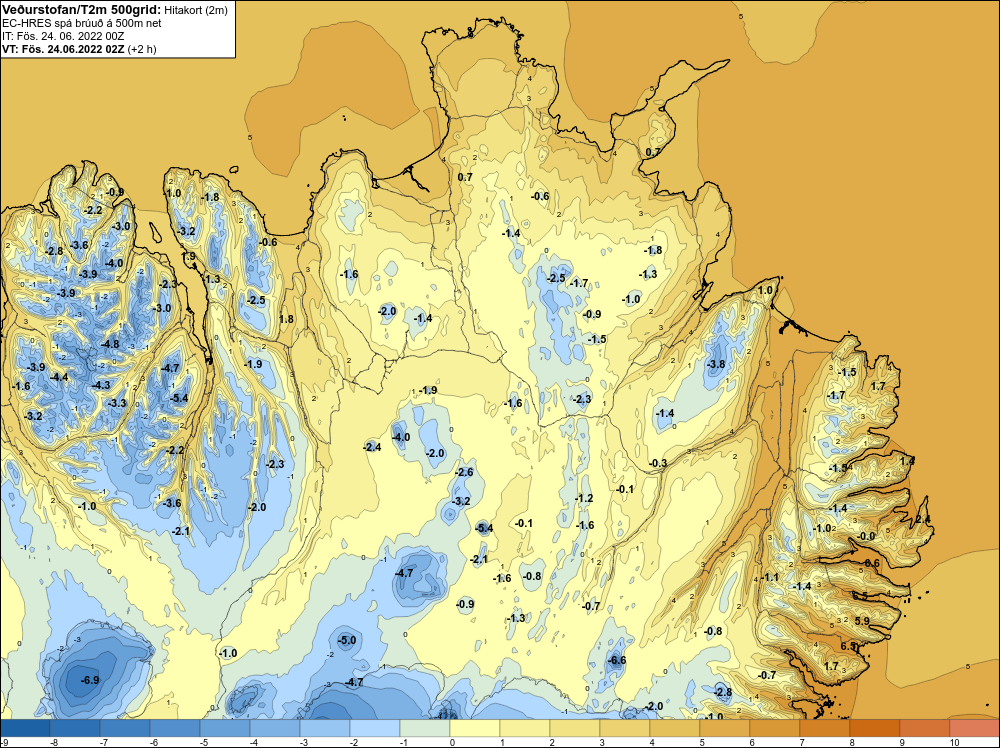The image size is (1000, 748).
Task: Click the legend swatch between 9 and 10
Action: (925, 728)
